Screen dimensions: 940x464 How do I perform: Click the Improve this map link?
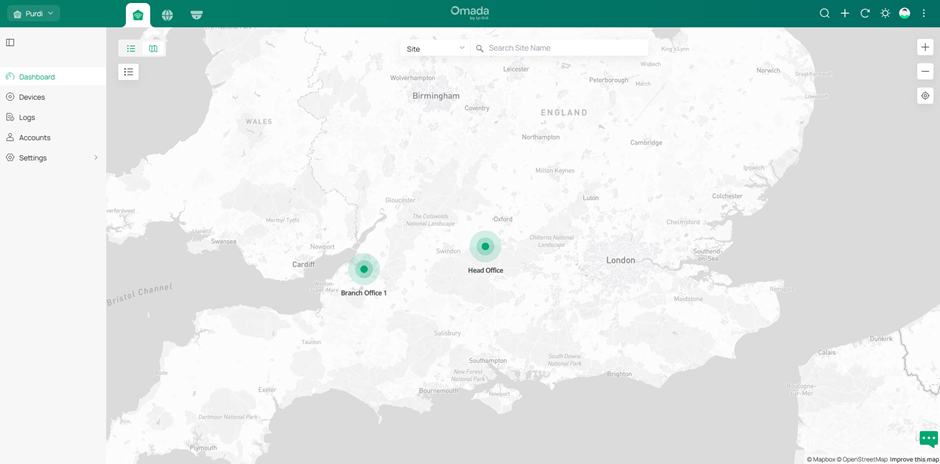click(914, 459)
